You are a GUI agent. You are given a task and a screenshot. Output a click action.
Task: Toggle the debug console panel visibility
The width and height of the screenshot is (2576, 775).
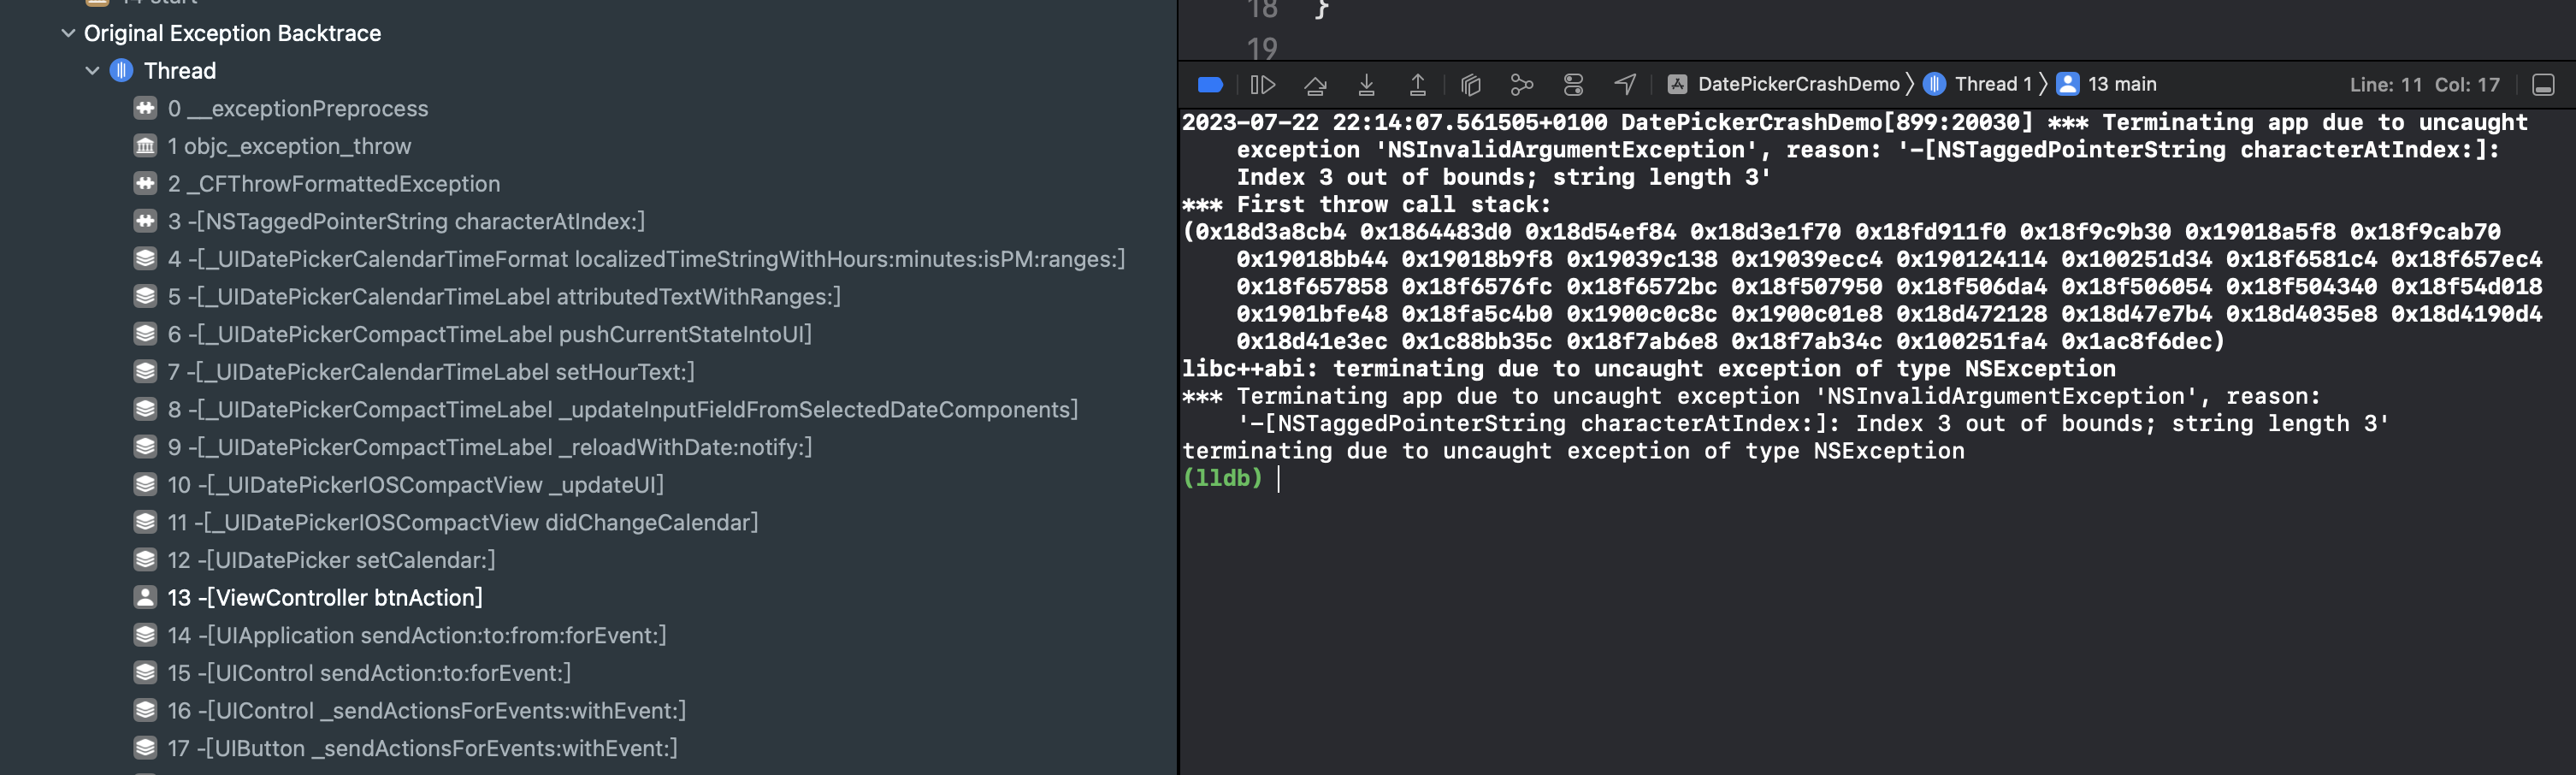[x=2543, y=85]
